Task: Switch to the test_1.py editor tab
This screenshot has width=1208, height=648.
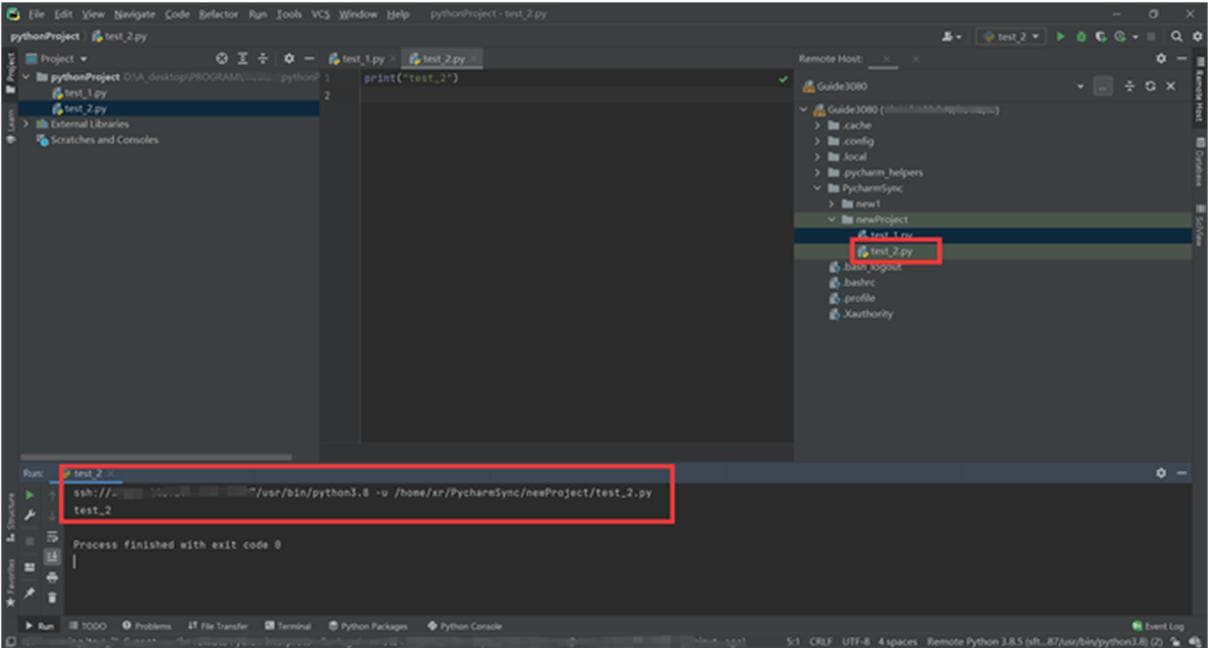Action: point(362,59)
